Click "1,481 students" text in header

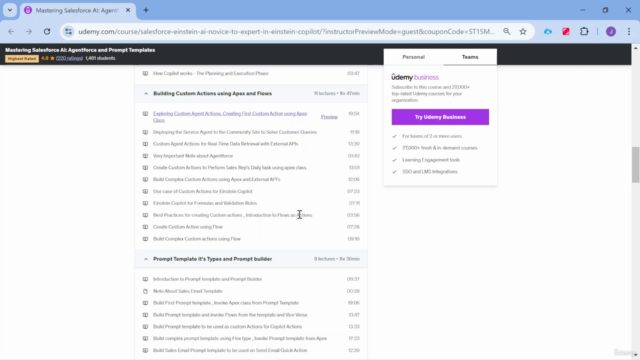[x=100, y=58]
